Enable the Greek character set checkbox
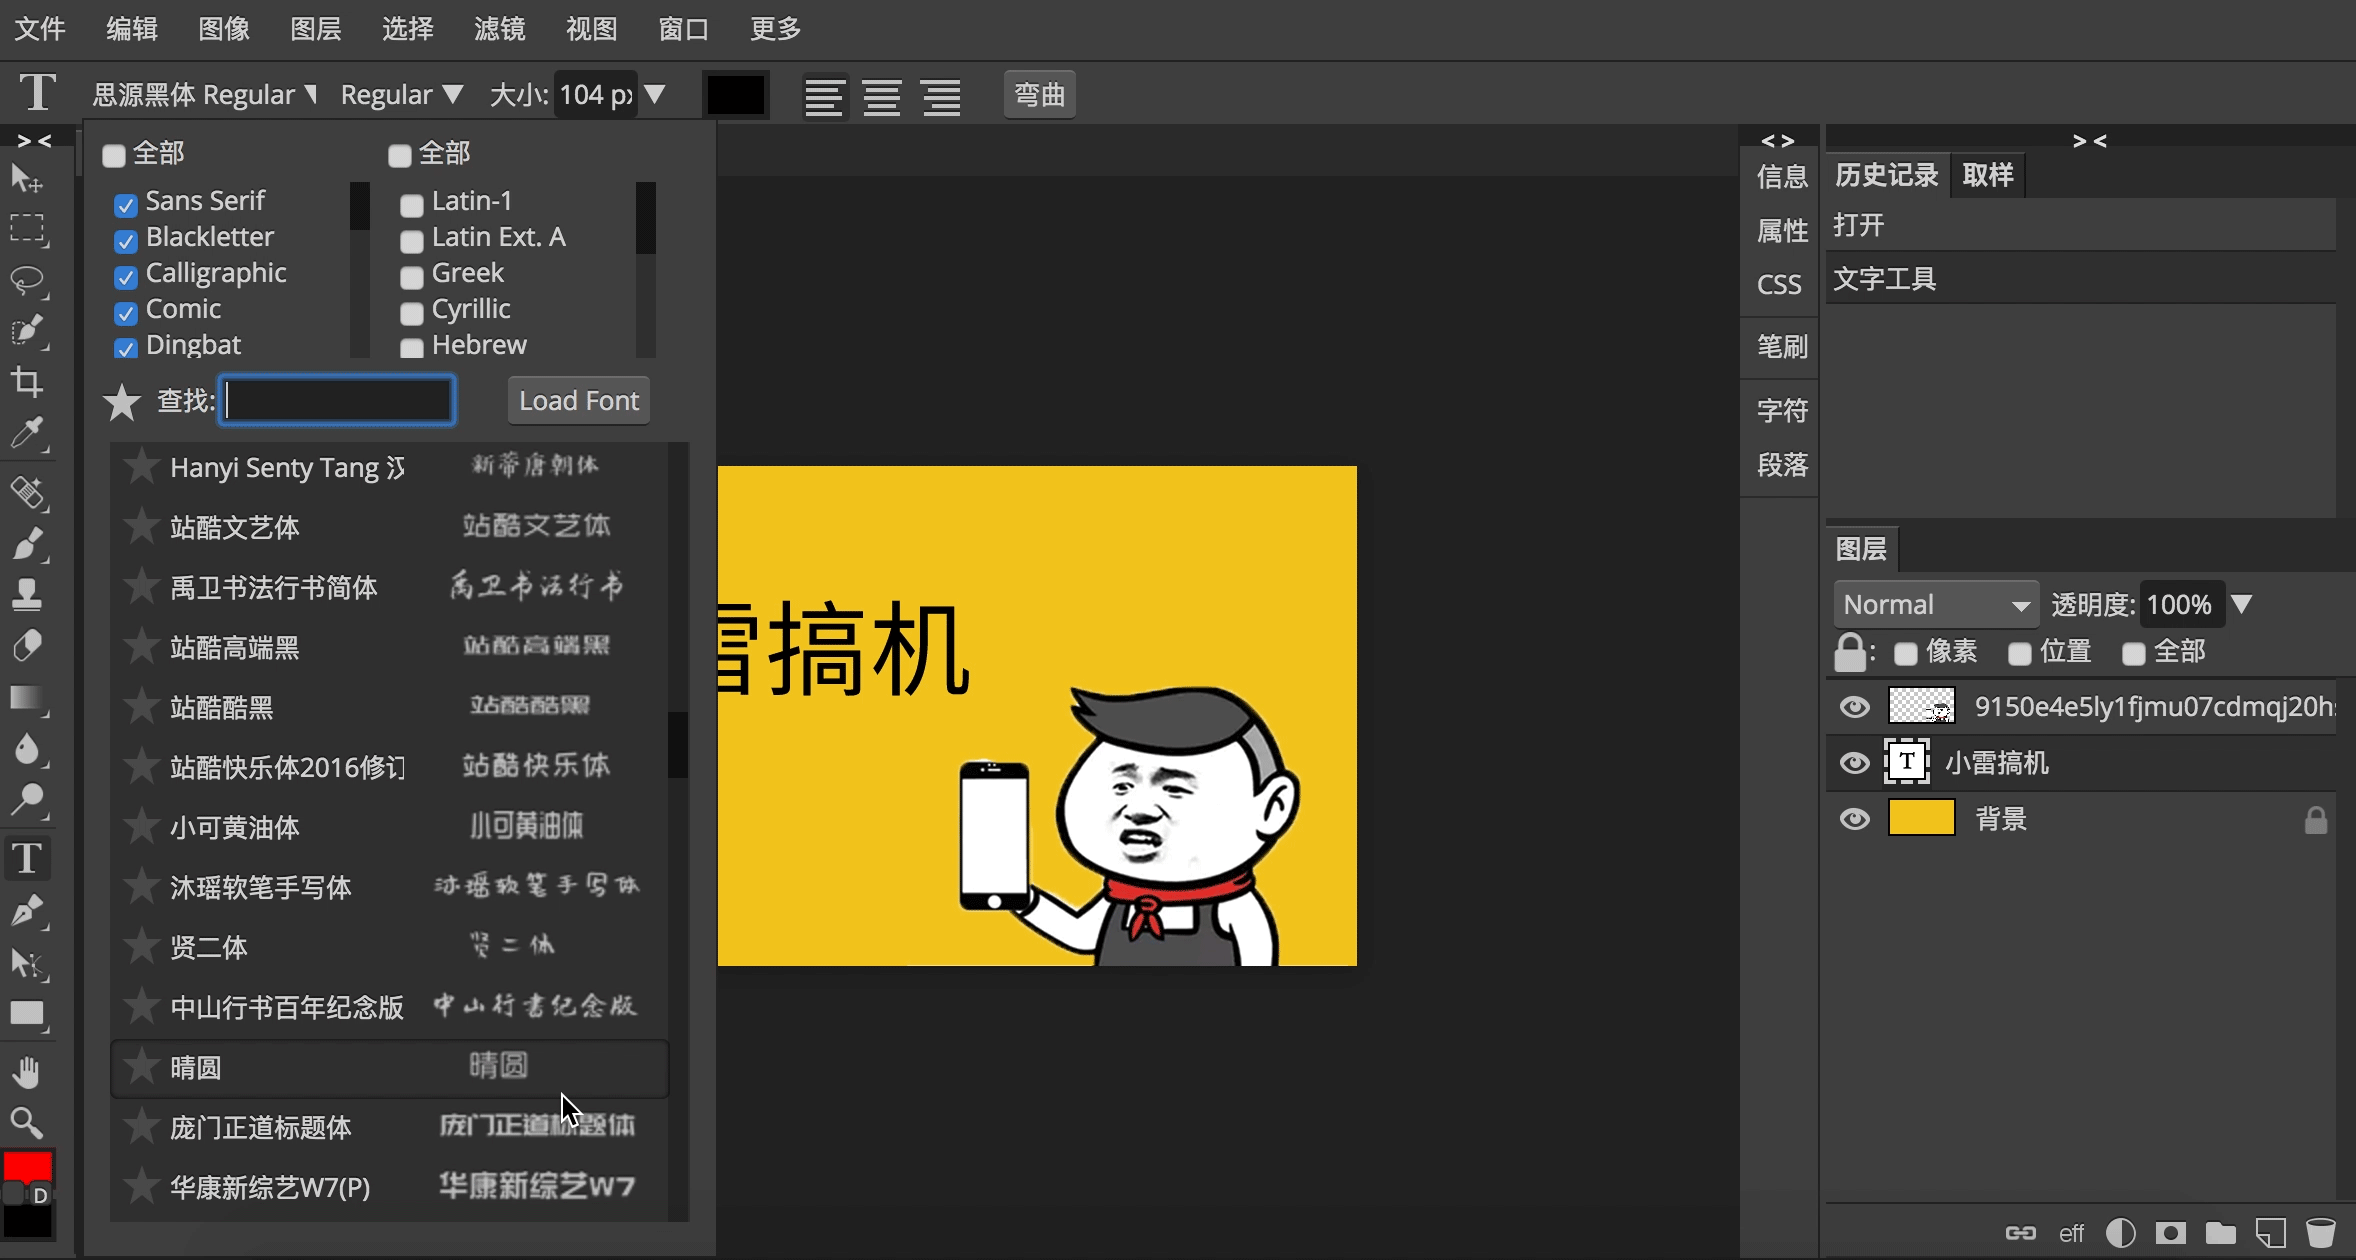The height and width of the screenshot is (1260, 2356). [411, 277]
